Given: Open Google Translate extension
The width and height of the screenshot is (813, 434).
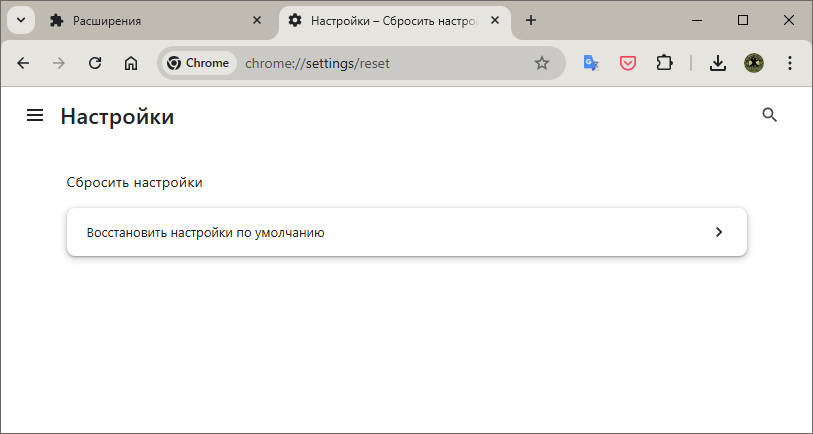Looking at the screenshot, I should coord(591,63).
